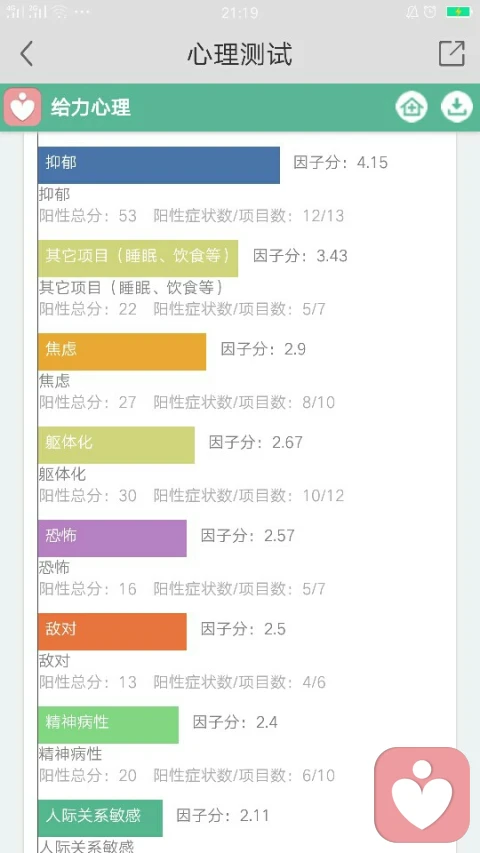The height and width of the screenshot is (853, 480).
Task: Tap the 给力心理 title text
Action: pos(90,107)
